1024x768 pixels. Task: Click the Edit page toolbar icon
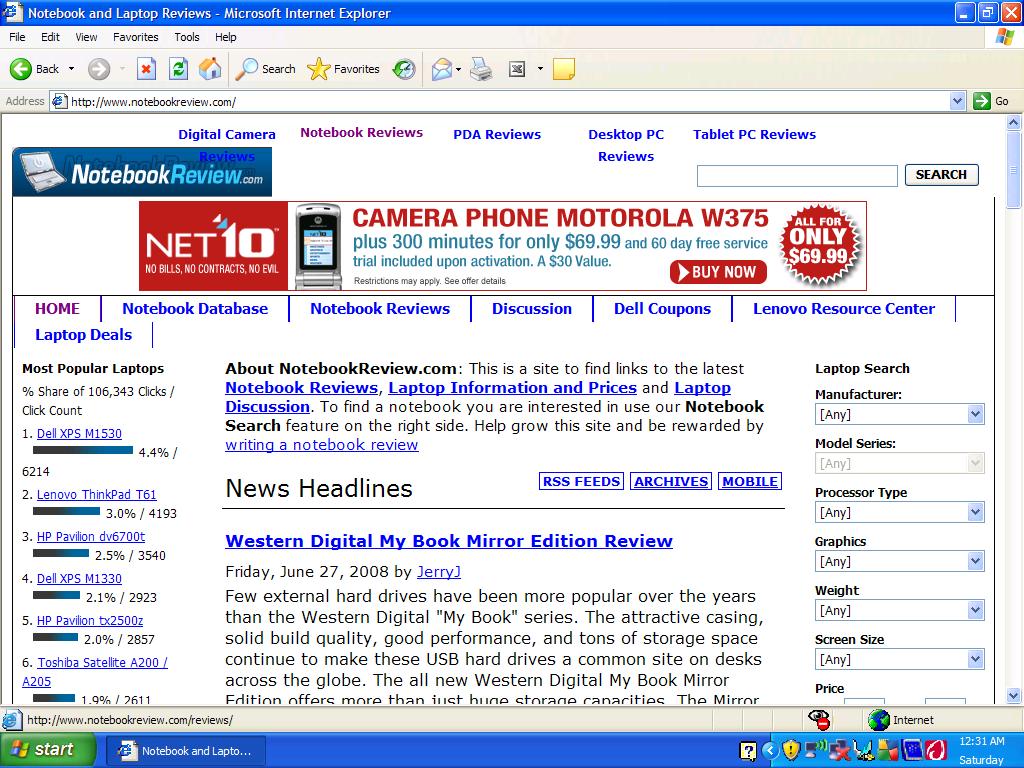point(517,69)
